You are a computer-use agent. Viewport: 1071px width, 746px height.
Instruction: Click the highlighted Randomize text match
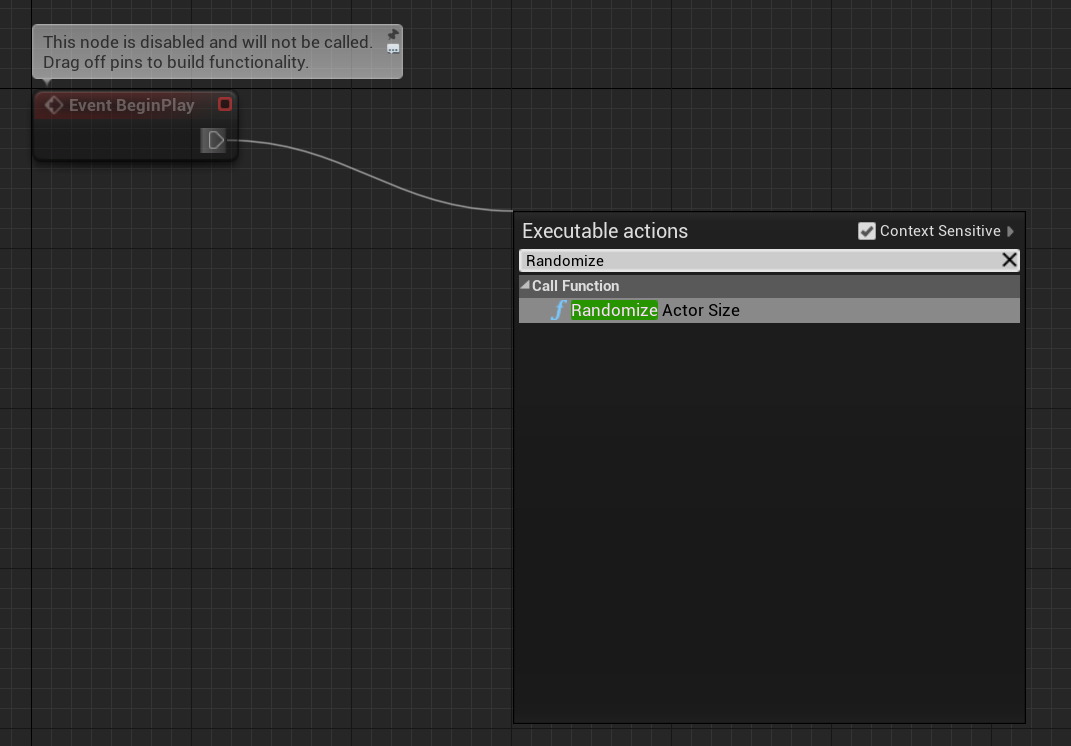[x=614, y=310]
